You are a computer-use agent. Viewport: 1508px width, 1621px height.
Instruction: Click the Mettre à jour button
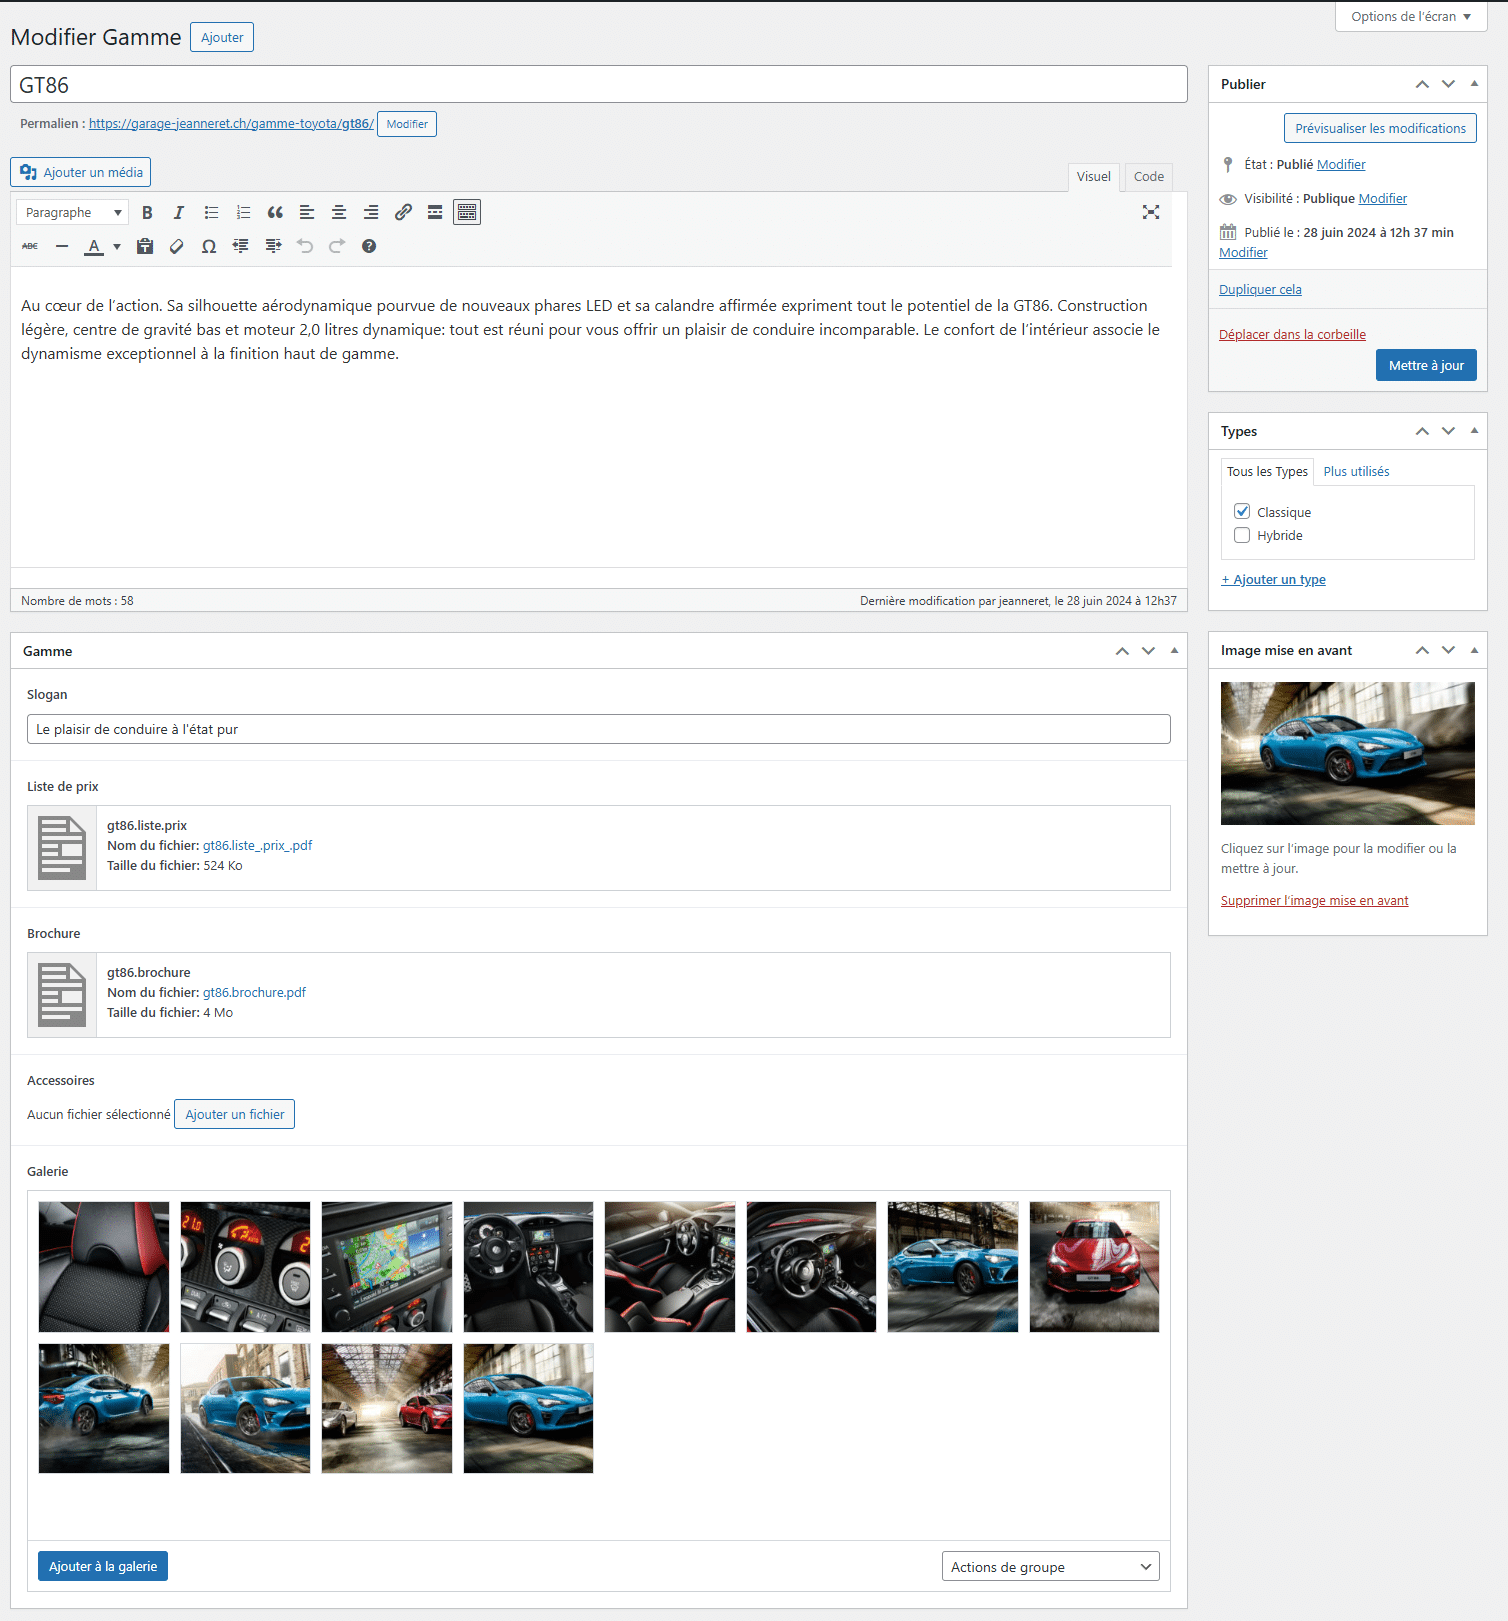(1426, 365)
